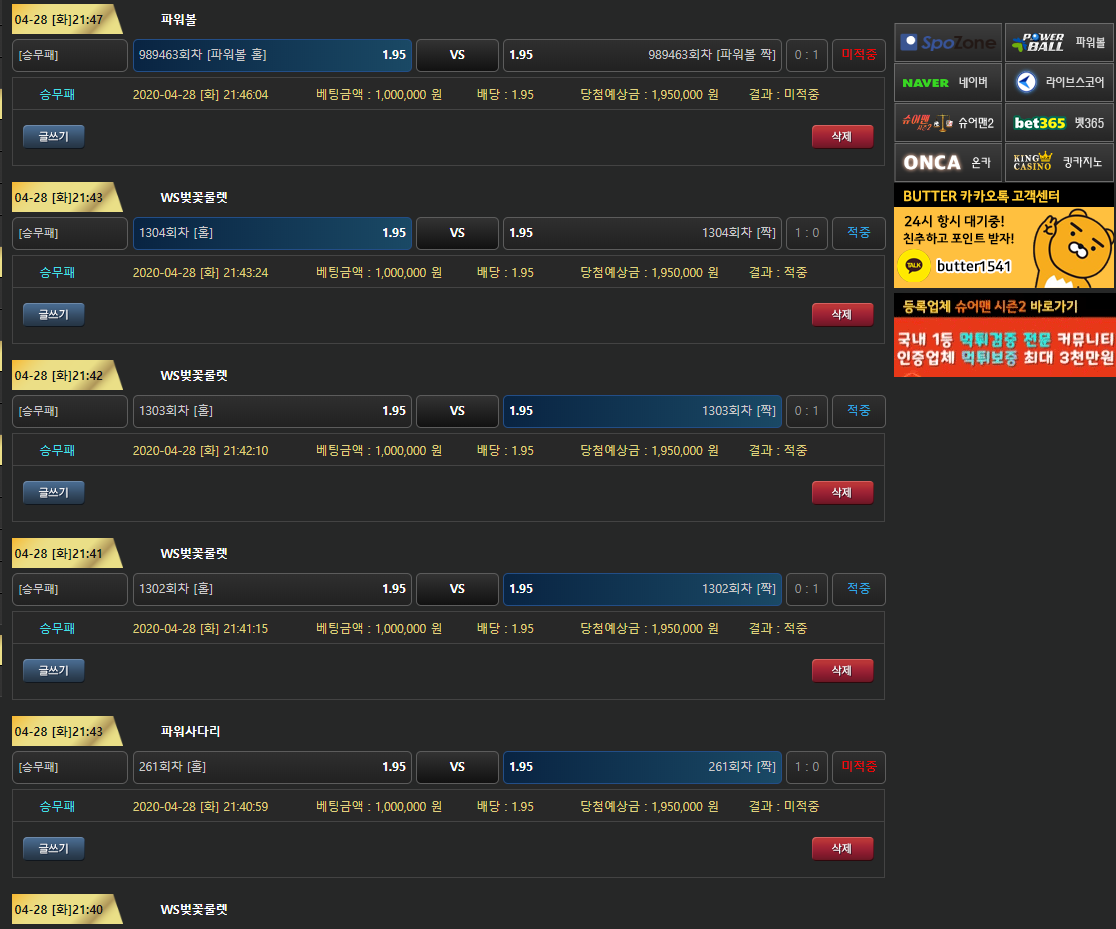
Task: Select the 1304회차 [홀] odds option
Action: click(x=272, y=233)
